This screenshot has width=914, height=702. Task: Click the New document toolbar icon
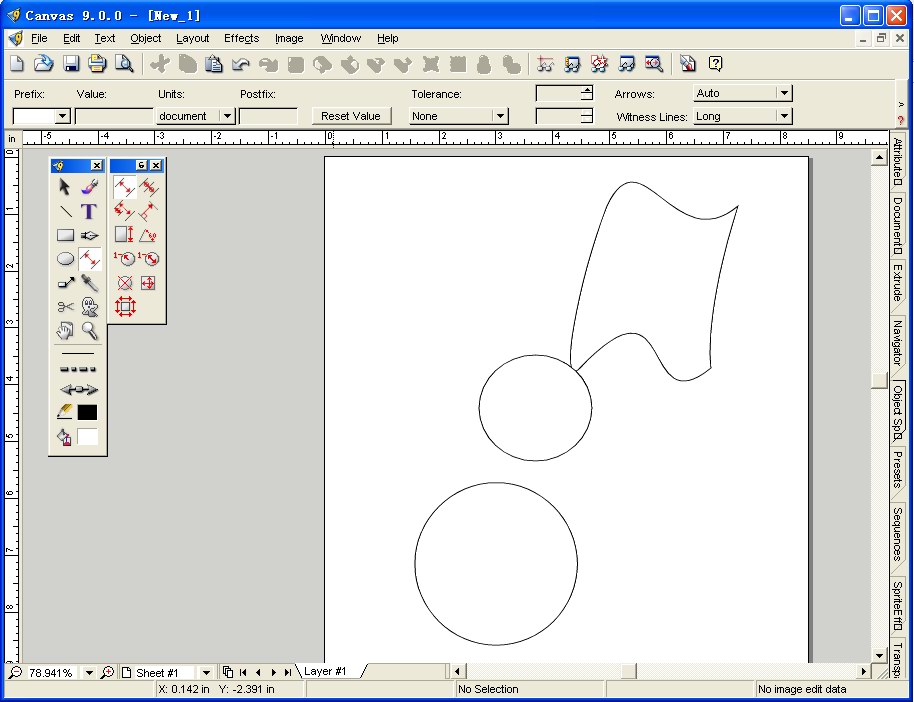coord(17,64)
